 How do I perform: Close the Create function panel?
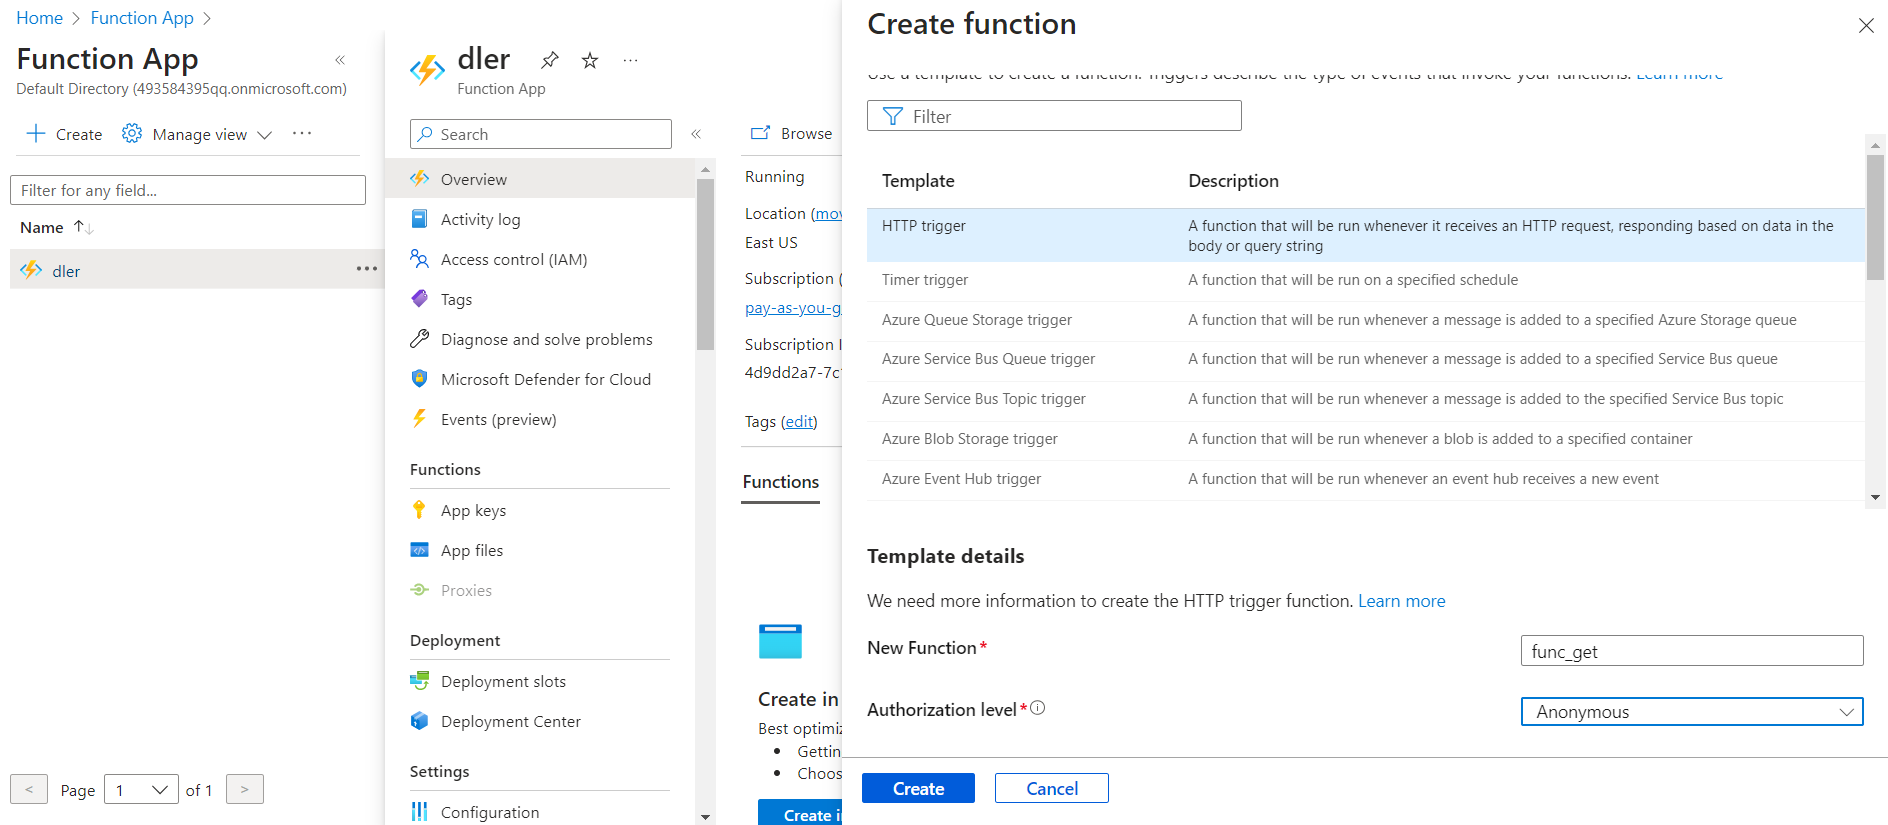pos(1866,25)
